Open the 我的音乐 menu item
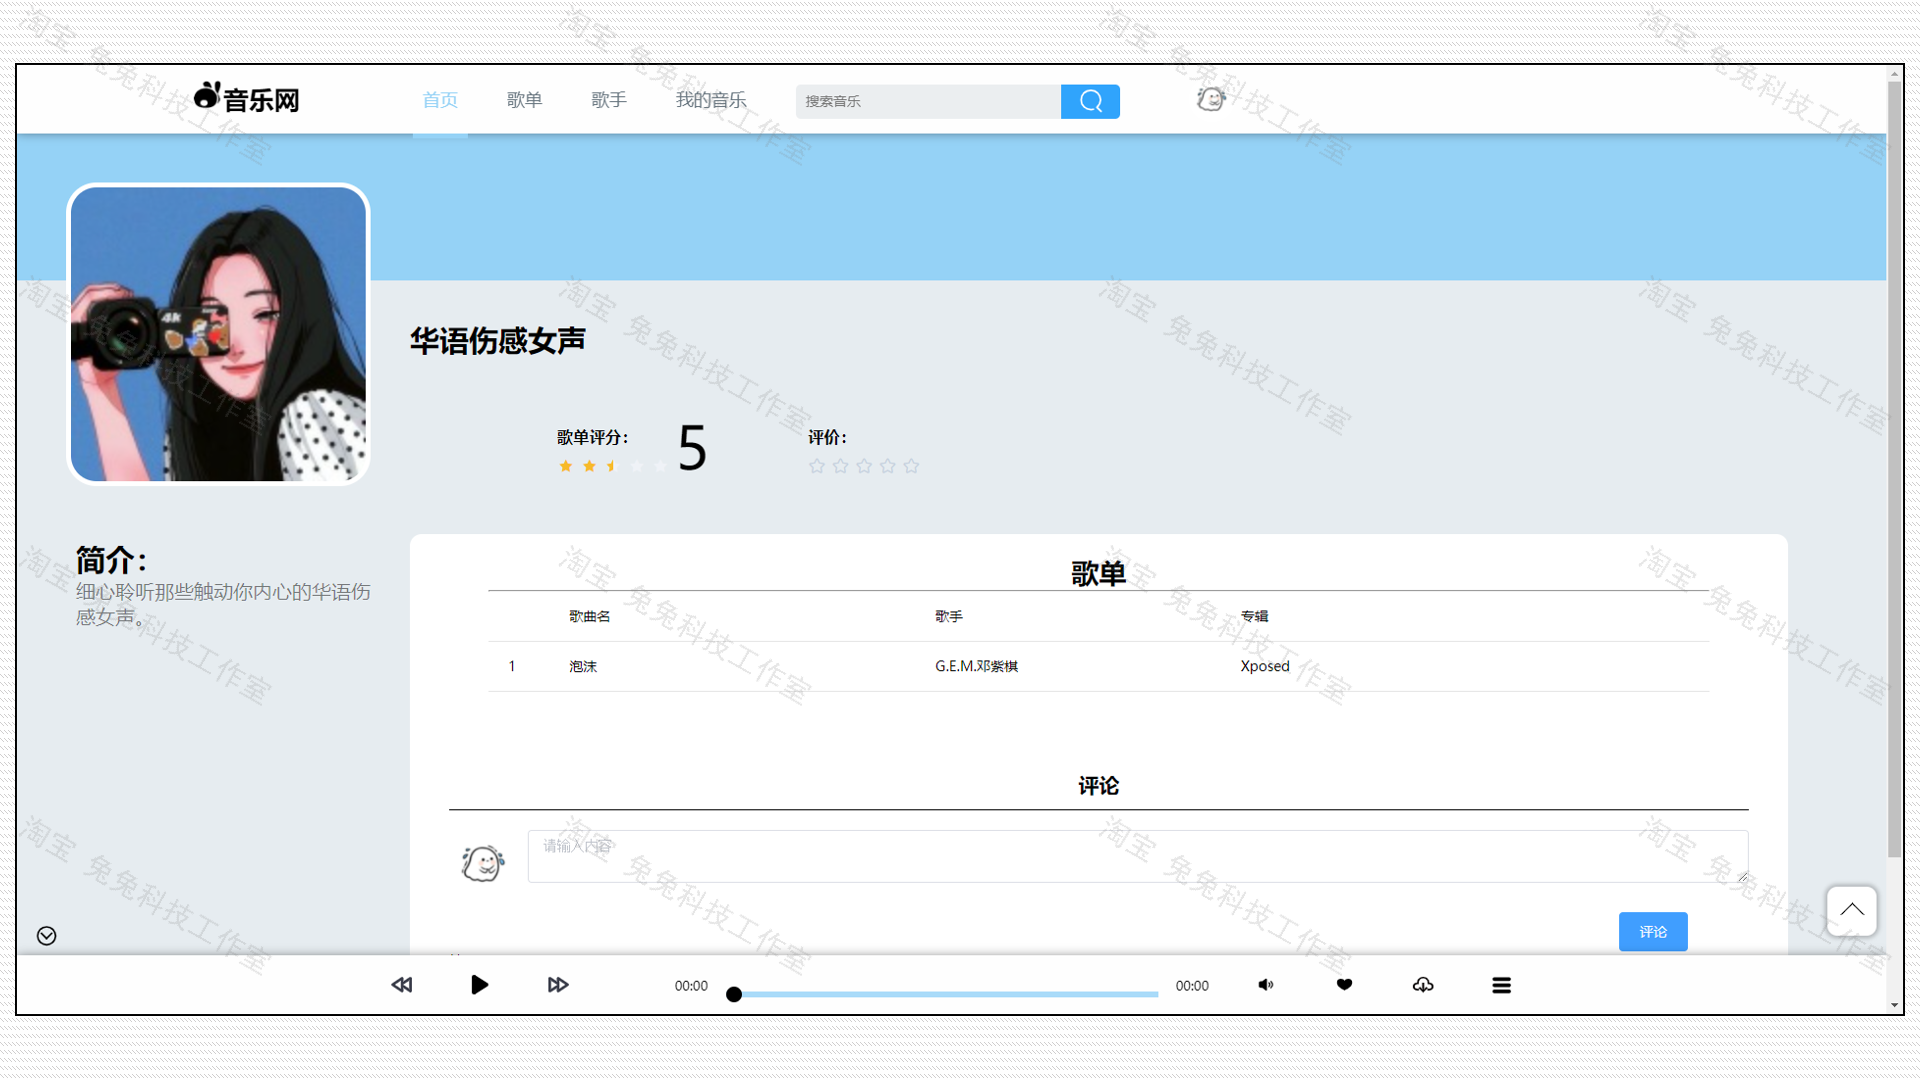This screenshot has height=1080, width=1920. pyautogui.click(x=710, y=99)
